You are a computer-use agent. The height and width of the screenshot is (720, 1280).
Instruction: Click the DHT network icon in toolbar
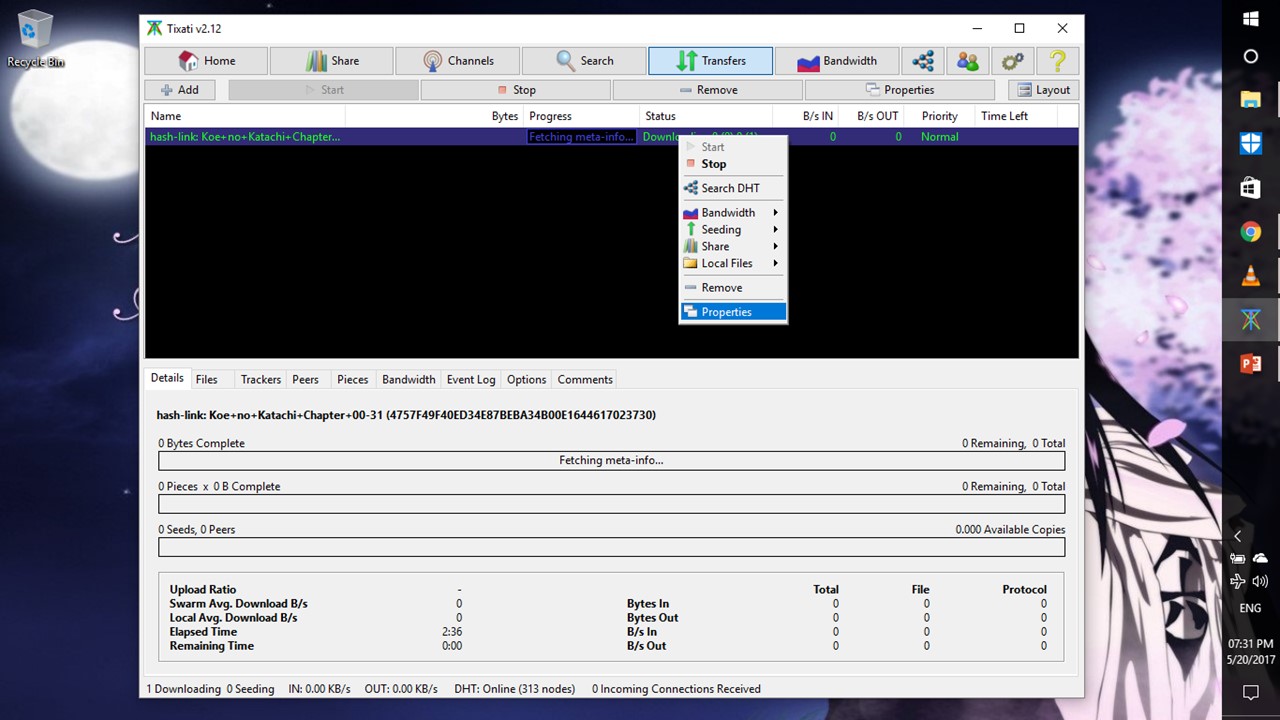point(923,61)
